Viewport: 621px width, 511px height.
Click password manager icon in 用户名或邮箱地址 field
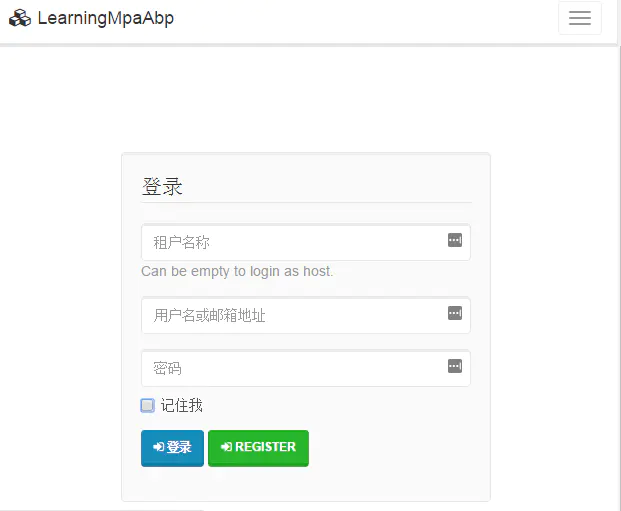coord(455,313)
